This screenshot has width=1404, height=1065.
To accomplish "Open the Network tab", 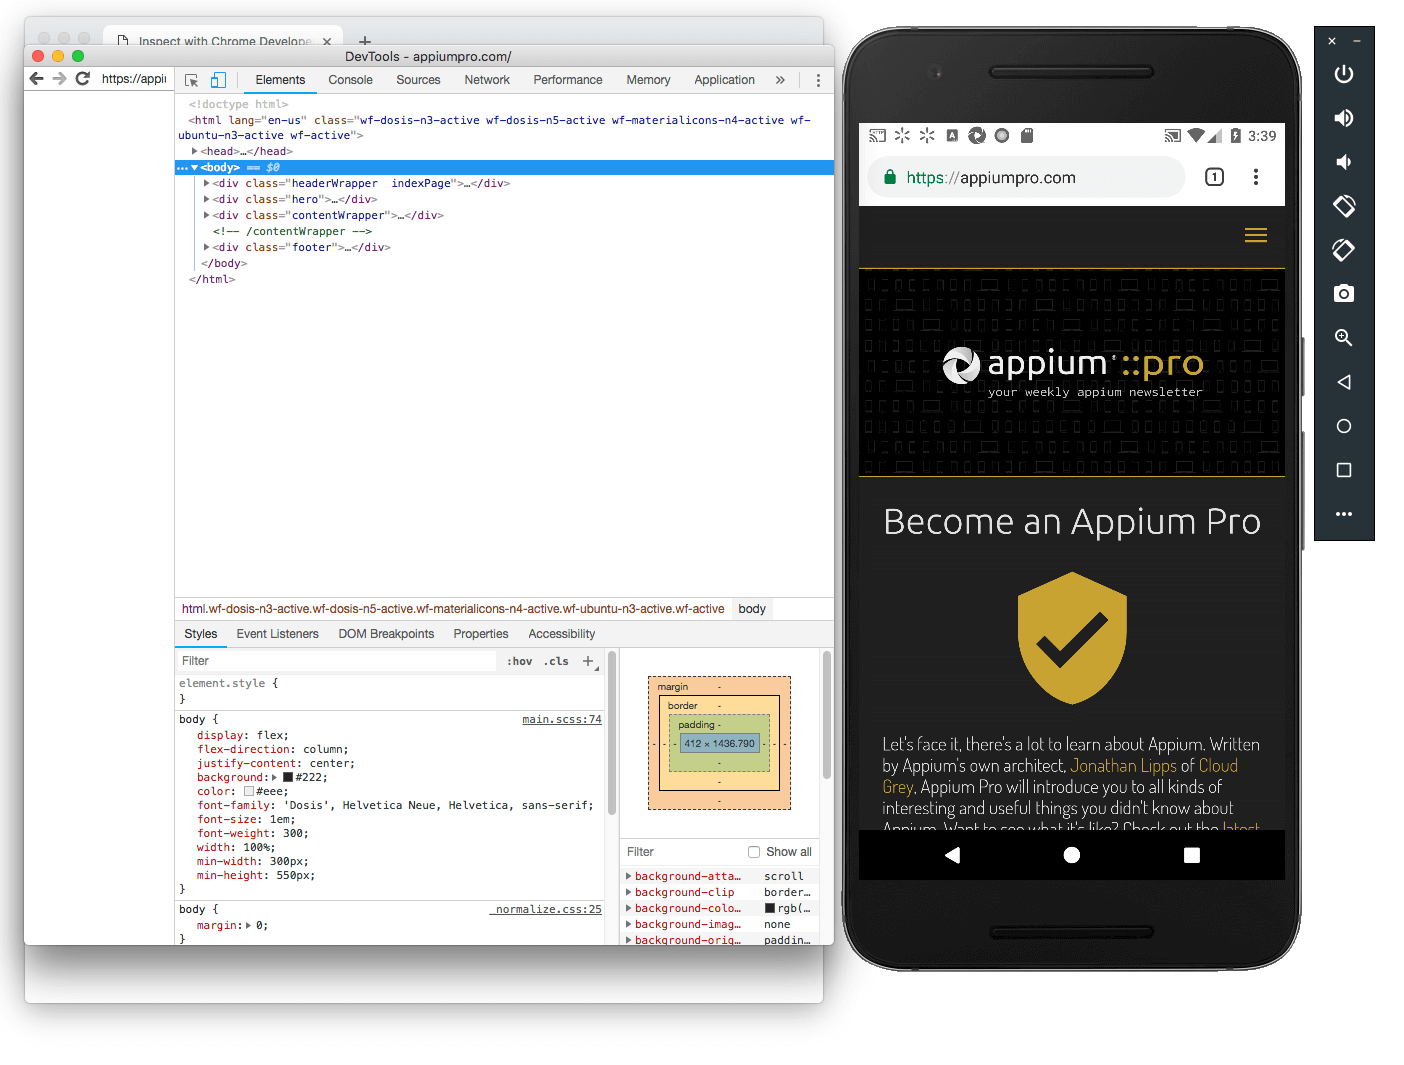I will coord(487,80).
